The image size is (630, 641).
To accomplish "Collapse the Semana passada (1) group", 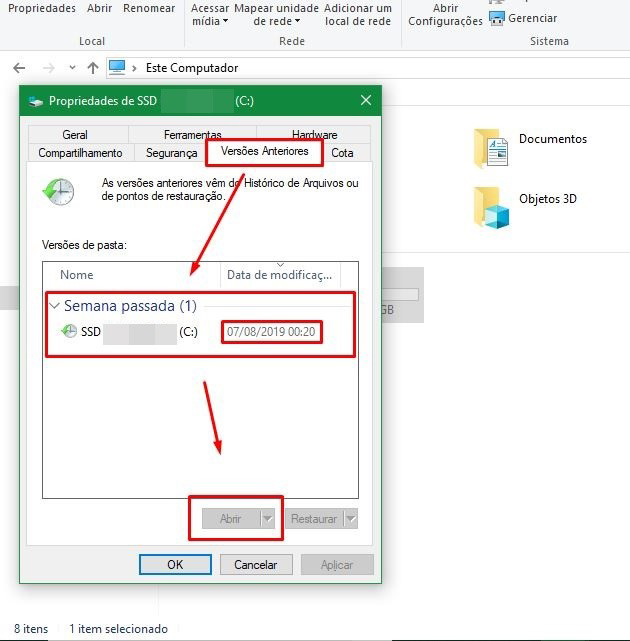I will pos(54,305).
